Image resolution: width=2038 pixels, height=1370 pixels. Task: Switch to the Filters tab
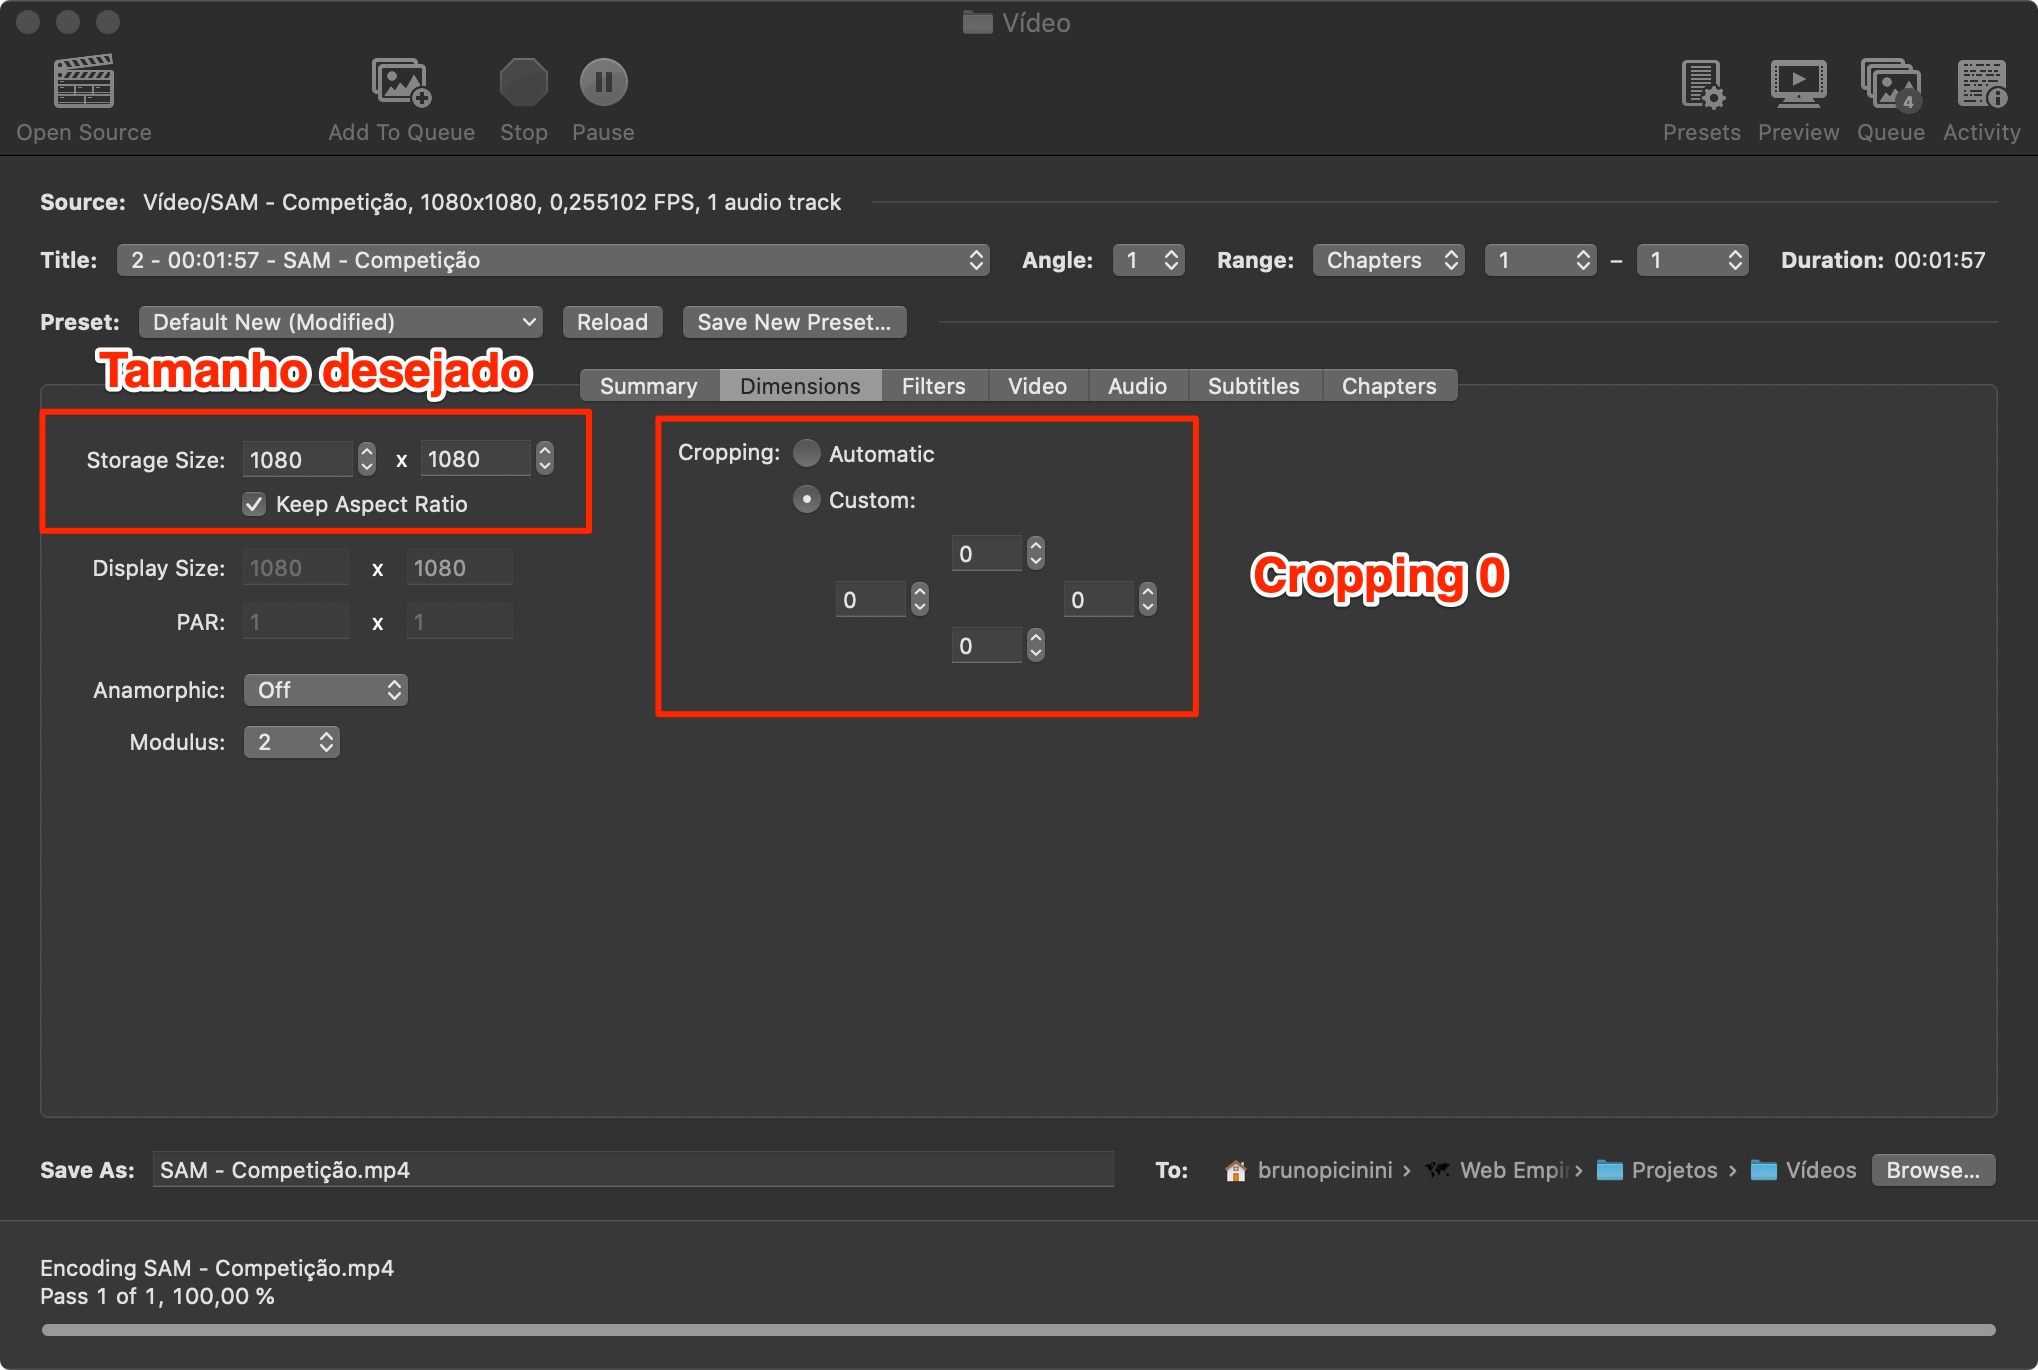point(933,386)
